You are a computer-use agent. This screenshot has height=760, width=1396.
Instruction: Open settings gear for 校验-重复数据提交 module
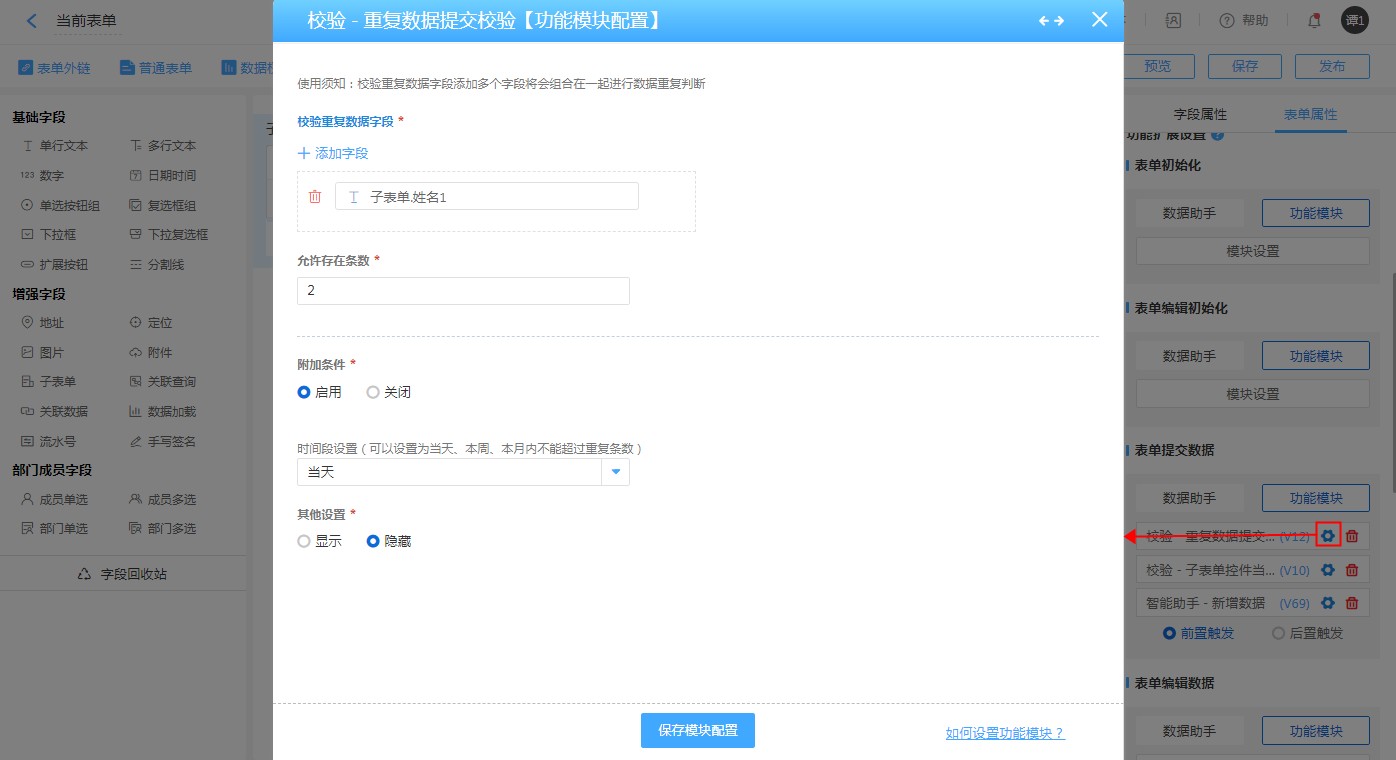click(1328, 536)
